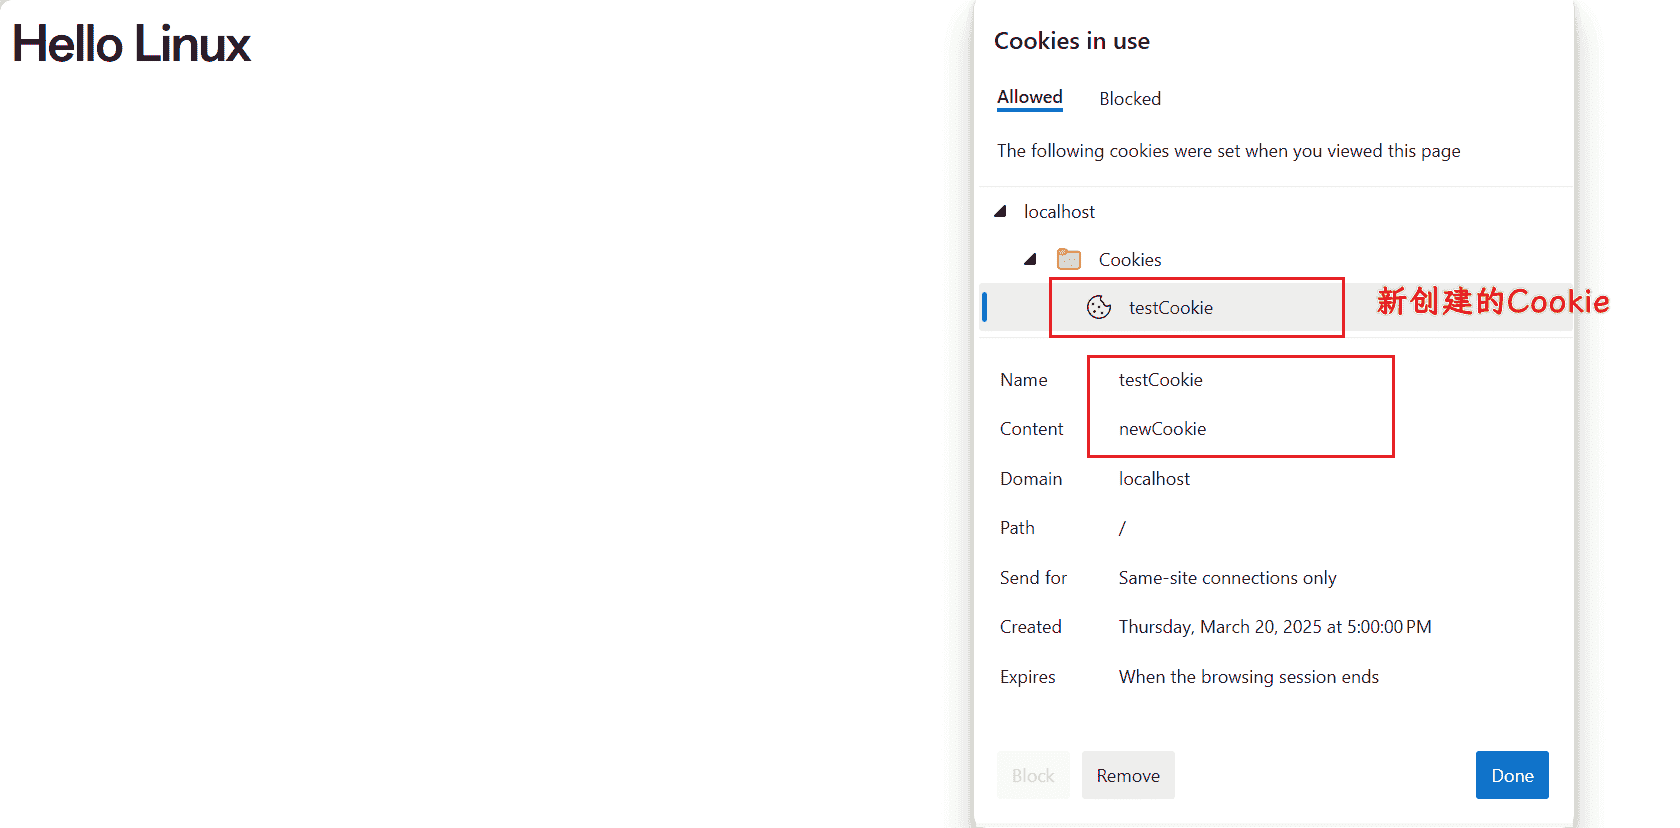Click the localhost domain value
The width and height of the screenshot is (1680, 828).
tap(1154, 478)
